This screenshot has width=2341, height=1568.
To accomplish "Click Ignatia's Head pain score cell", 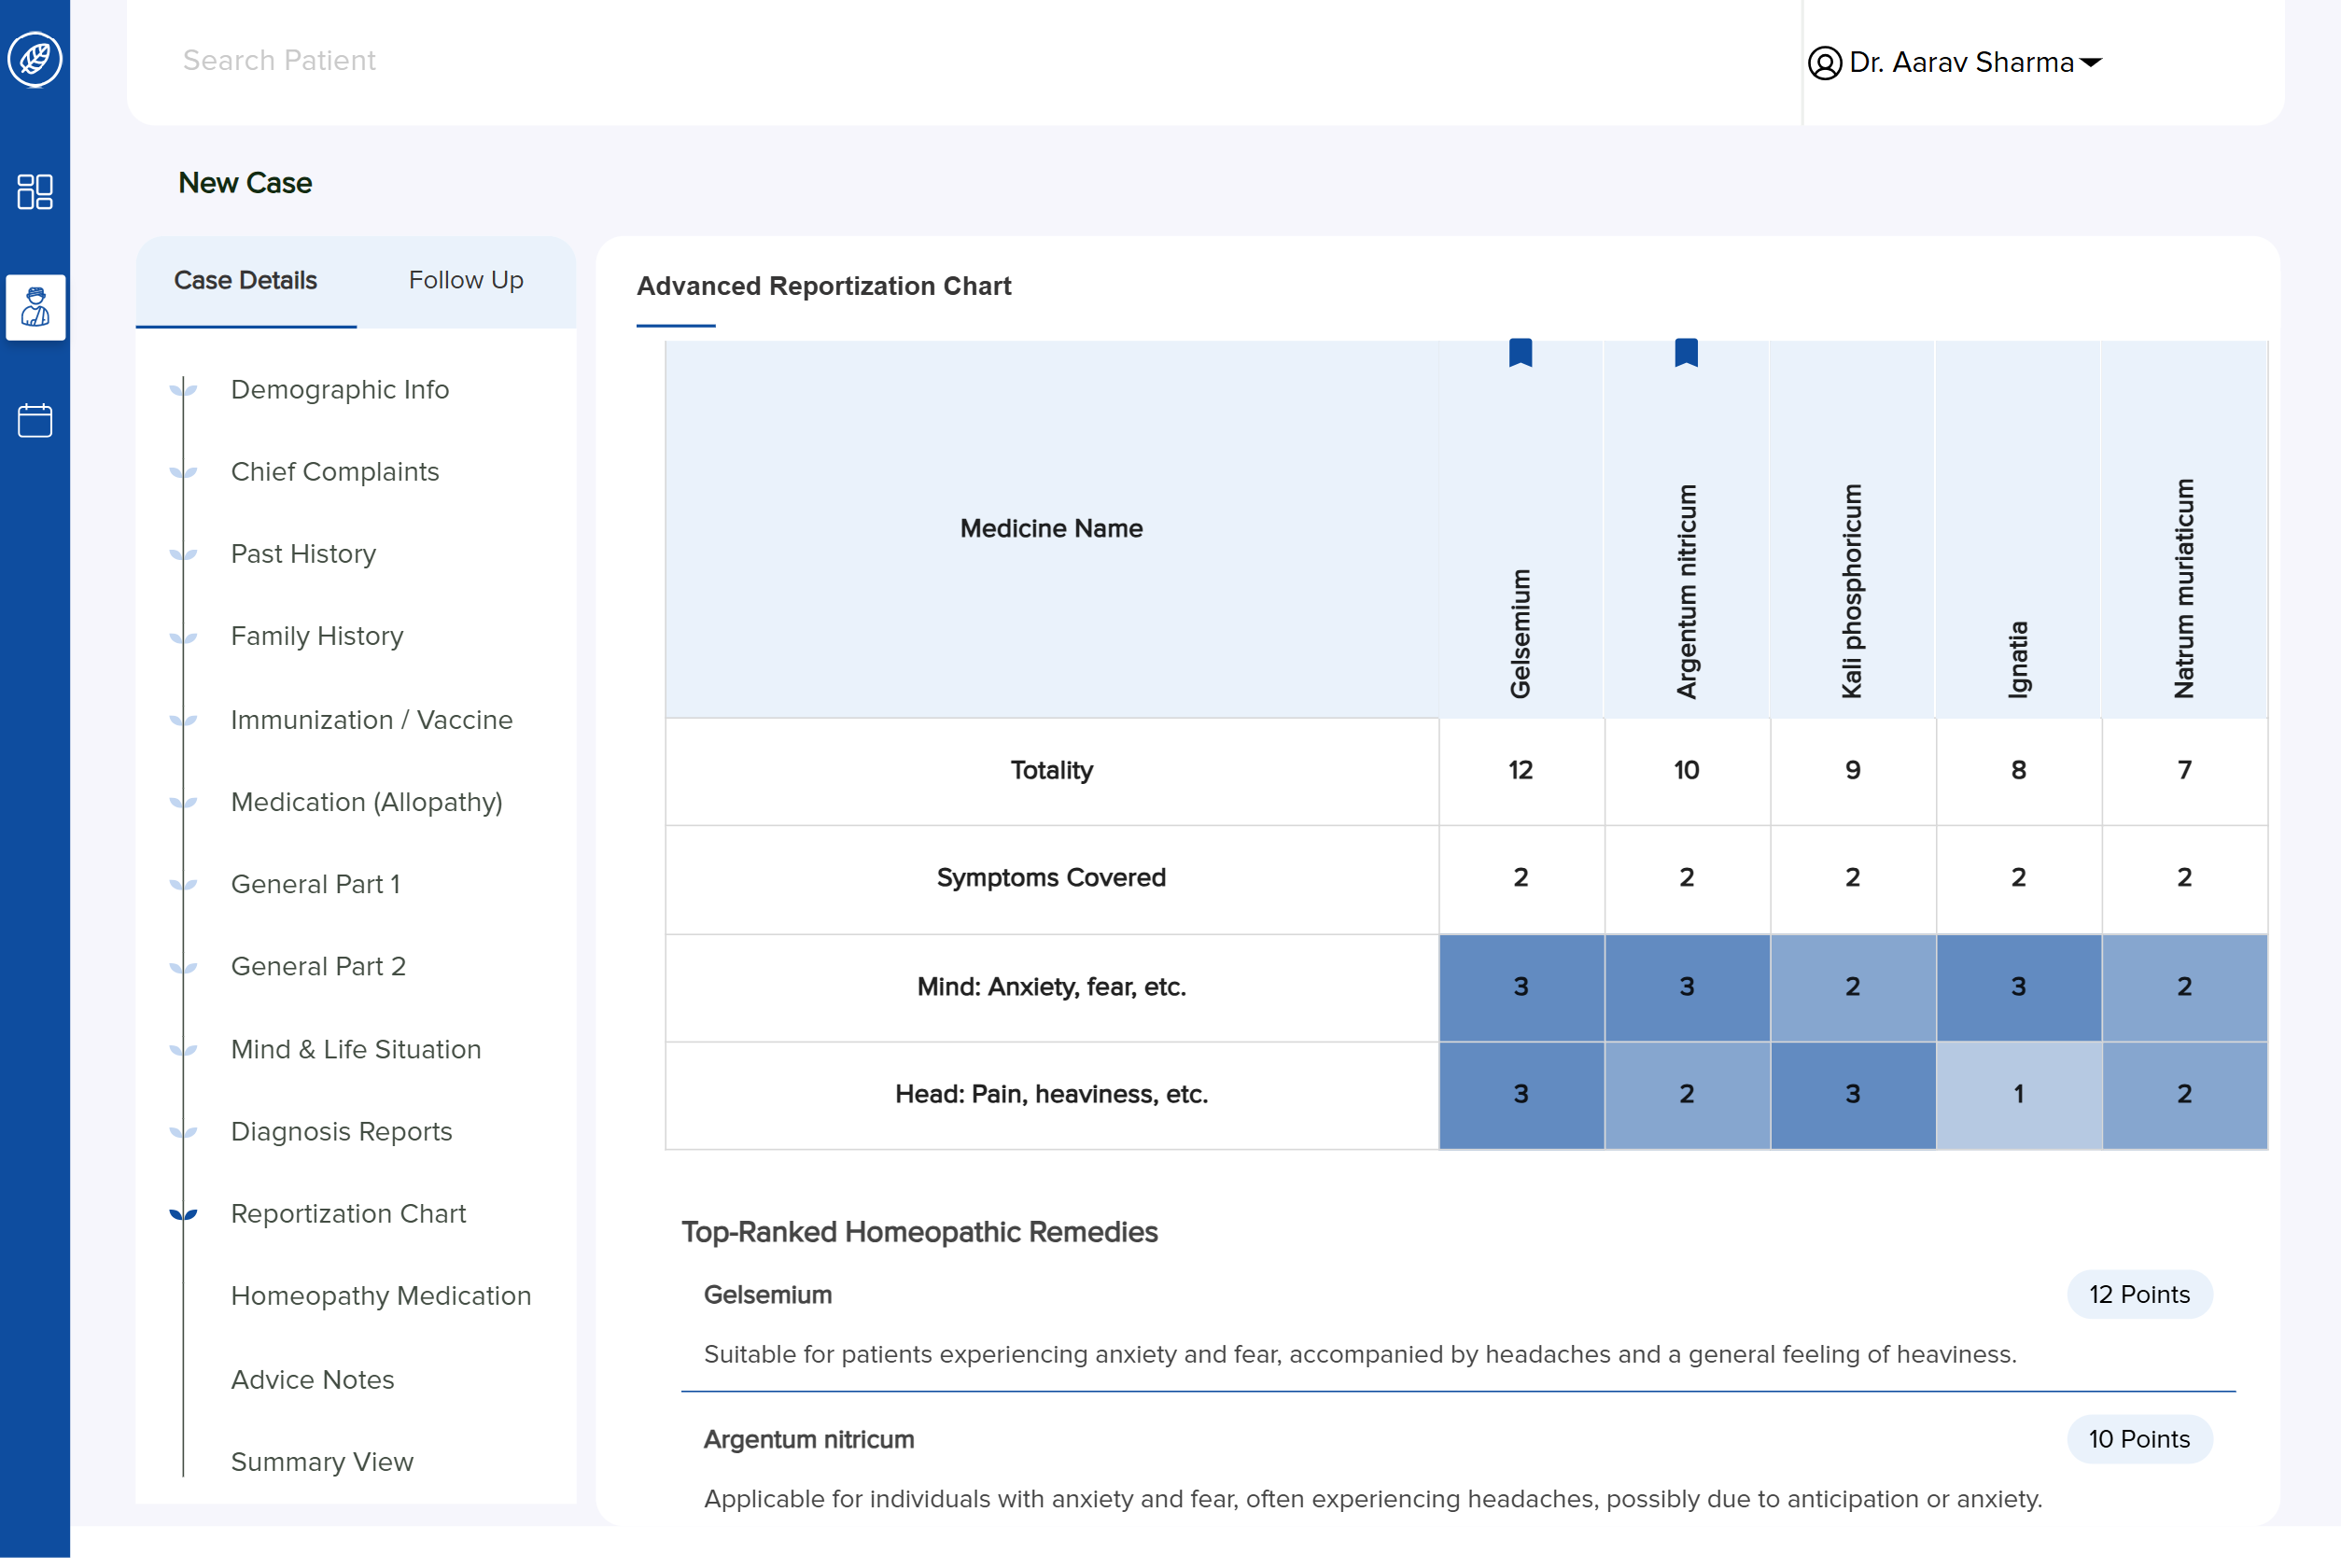I will pos(2018,1094).
